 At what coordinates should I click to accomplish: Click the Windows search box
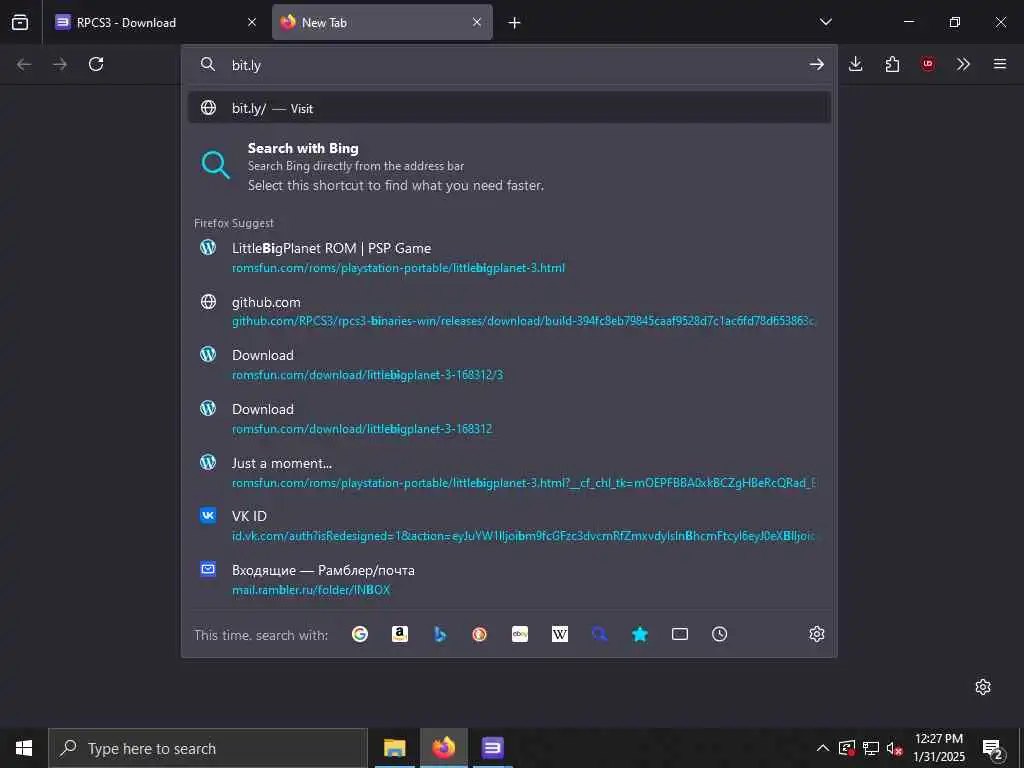point(208,748)
